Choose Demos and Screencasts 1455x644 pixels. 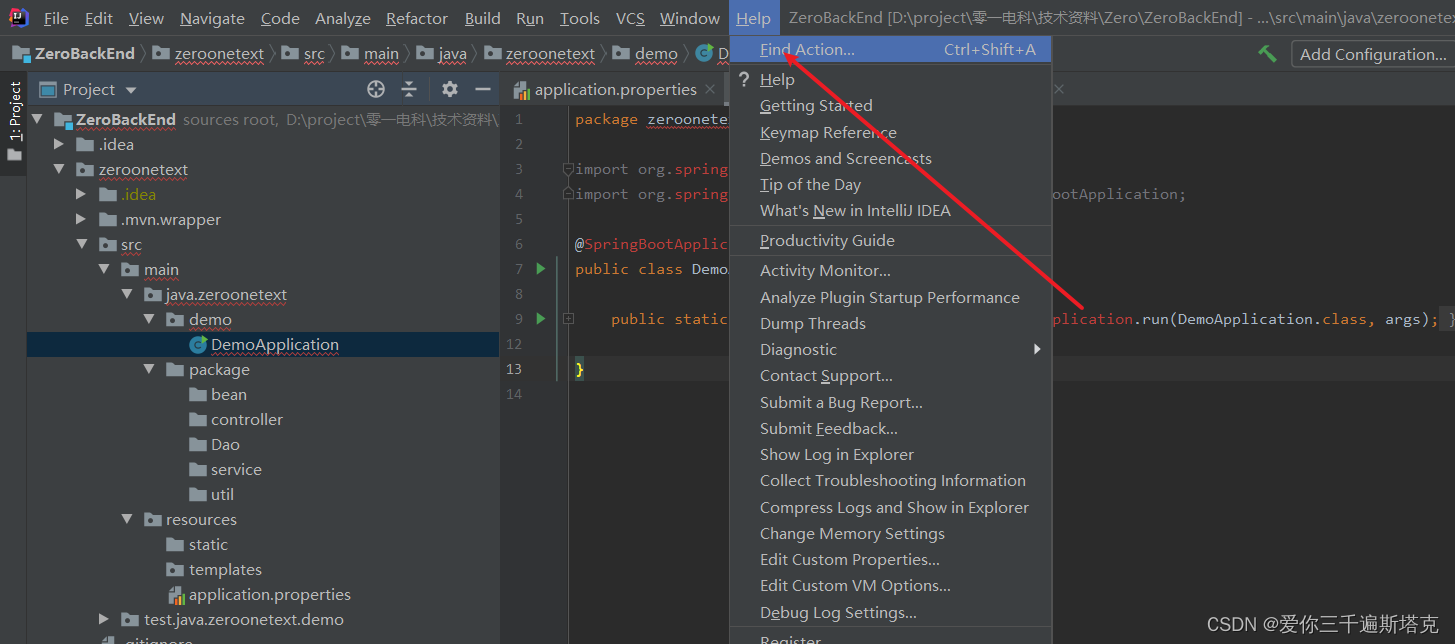(x=890, y=158)
